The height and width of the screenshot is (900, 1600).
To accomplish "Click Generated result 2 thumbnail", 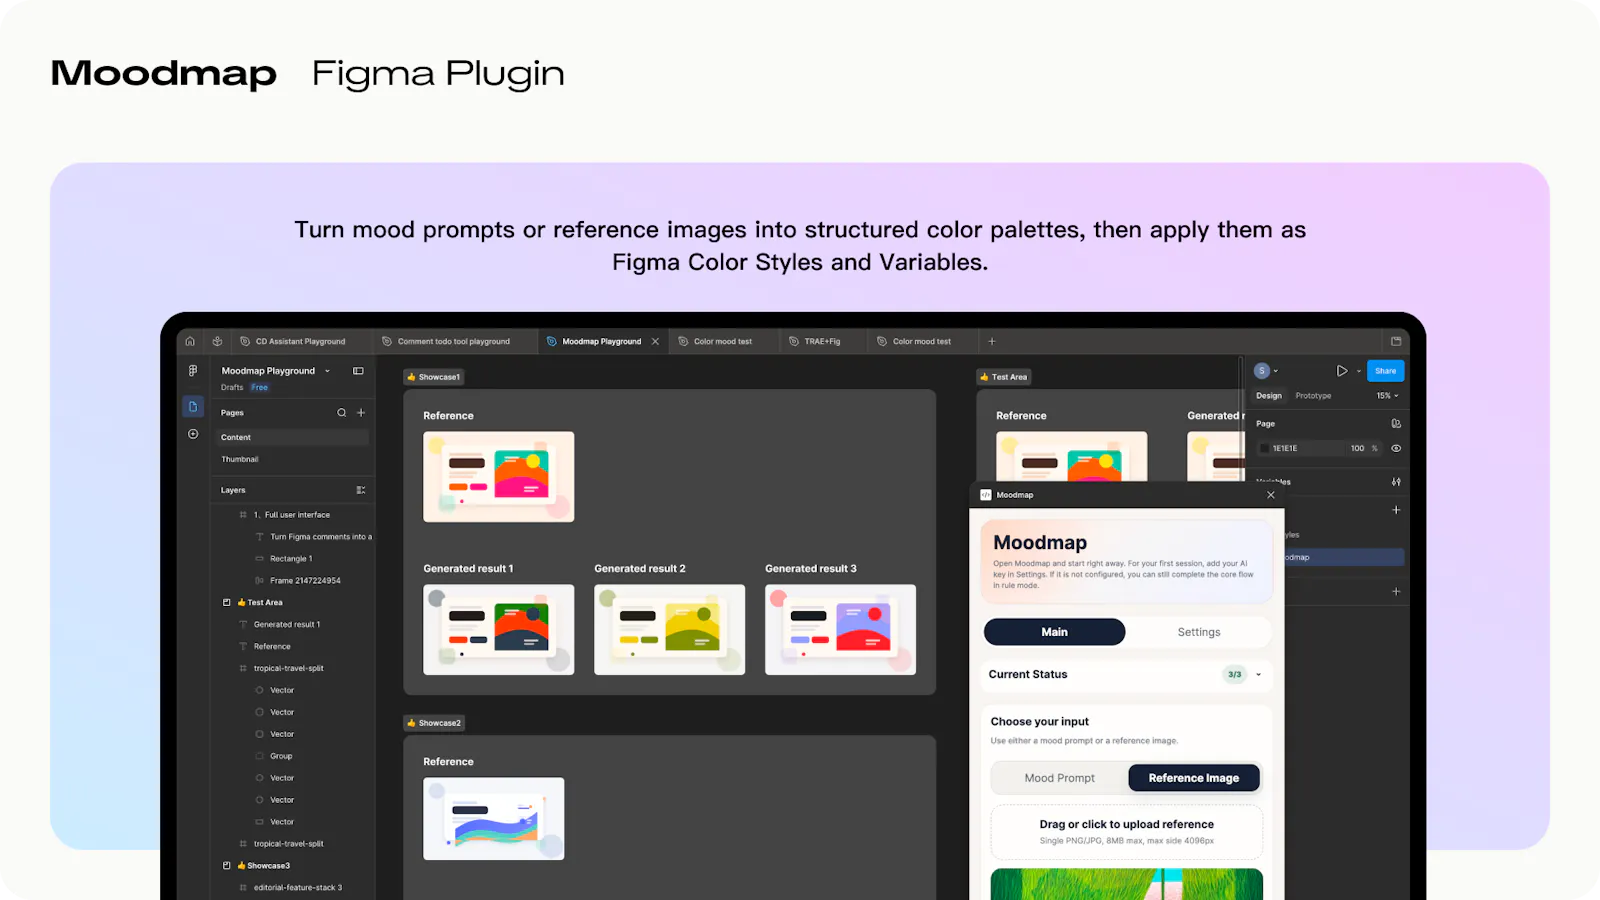I will point(670,630).
